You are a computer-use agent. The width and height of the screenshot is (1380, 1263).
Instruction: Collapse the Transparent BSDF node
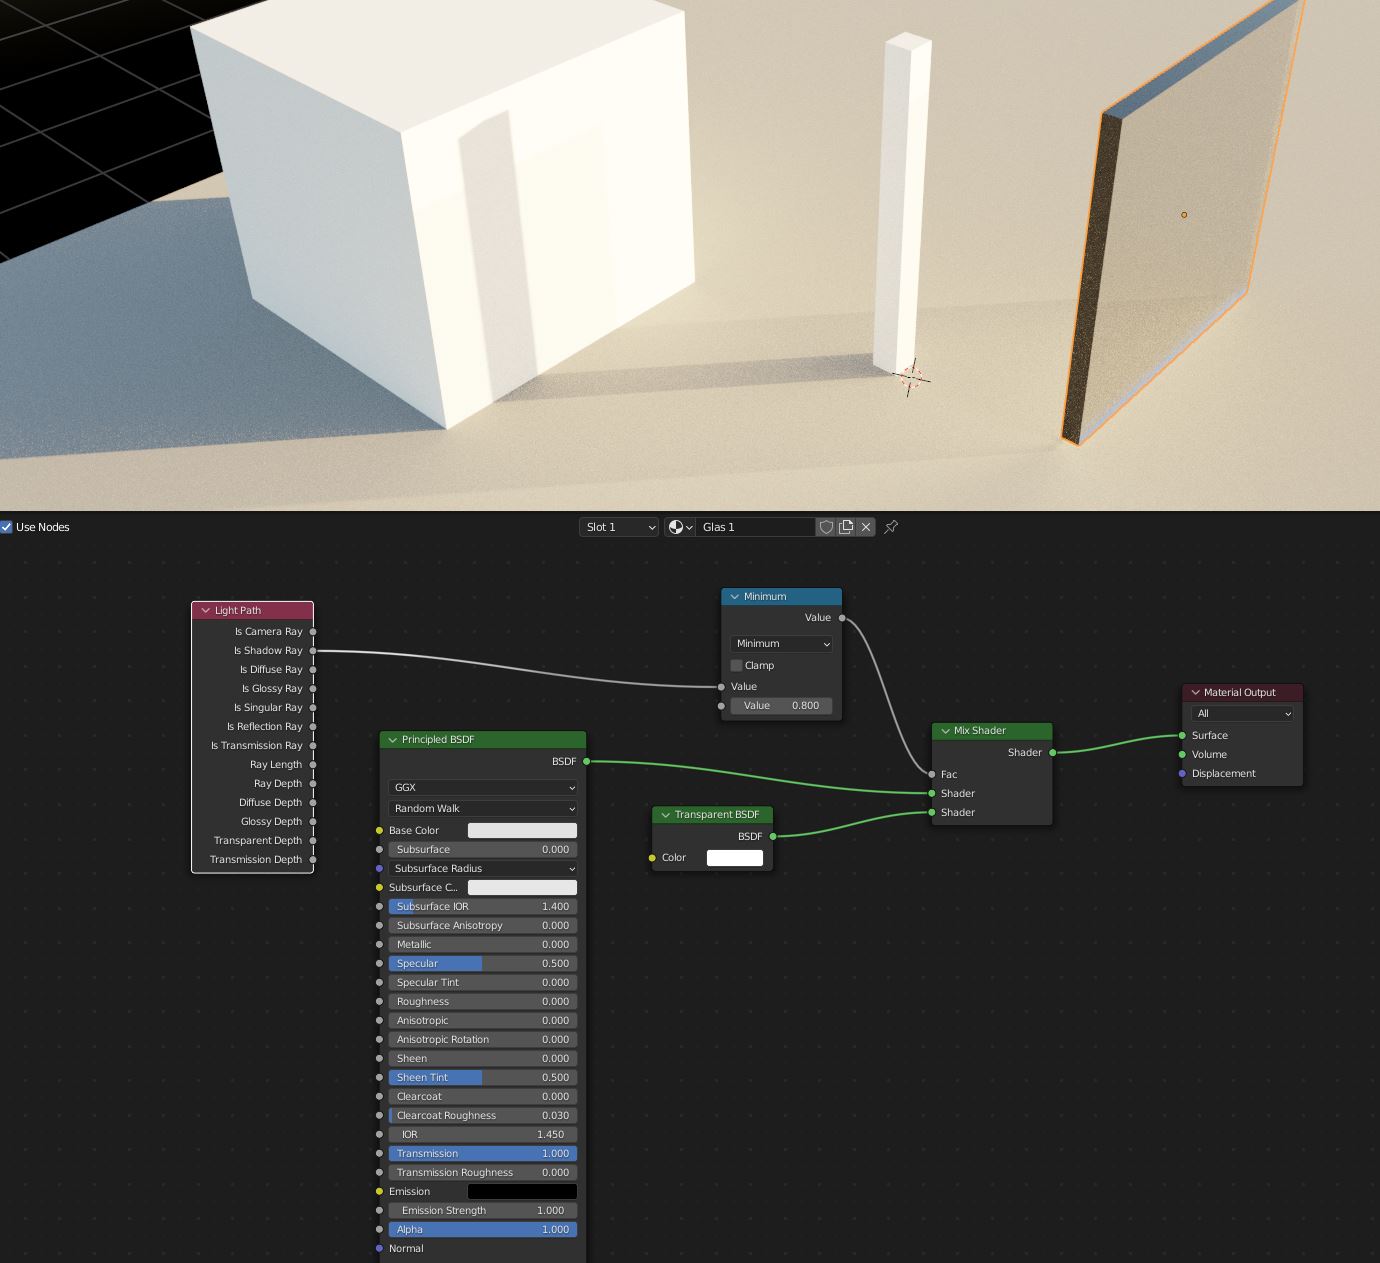(666, 815)
